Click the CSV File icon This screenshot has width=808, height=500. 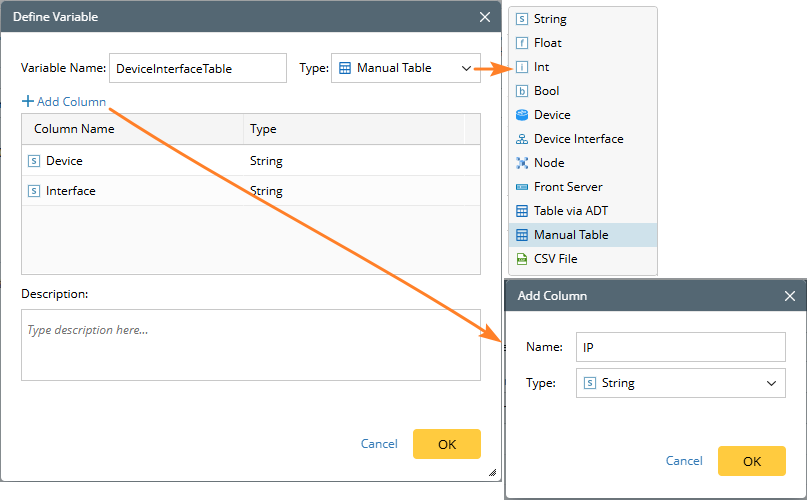coord(522,259)
